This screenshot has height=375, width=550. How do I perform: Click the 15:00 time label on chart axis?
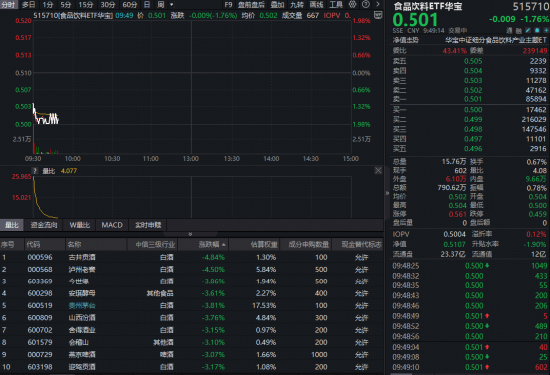[x=351, y=159]
